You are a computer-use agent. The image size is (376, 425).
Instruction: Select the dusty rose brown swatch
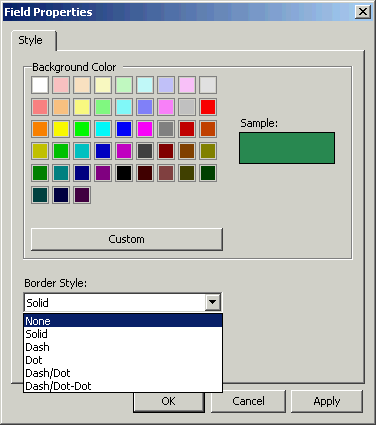pyautogui.click(x=166, y=173)
